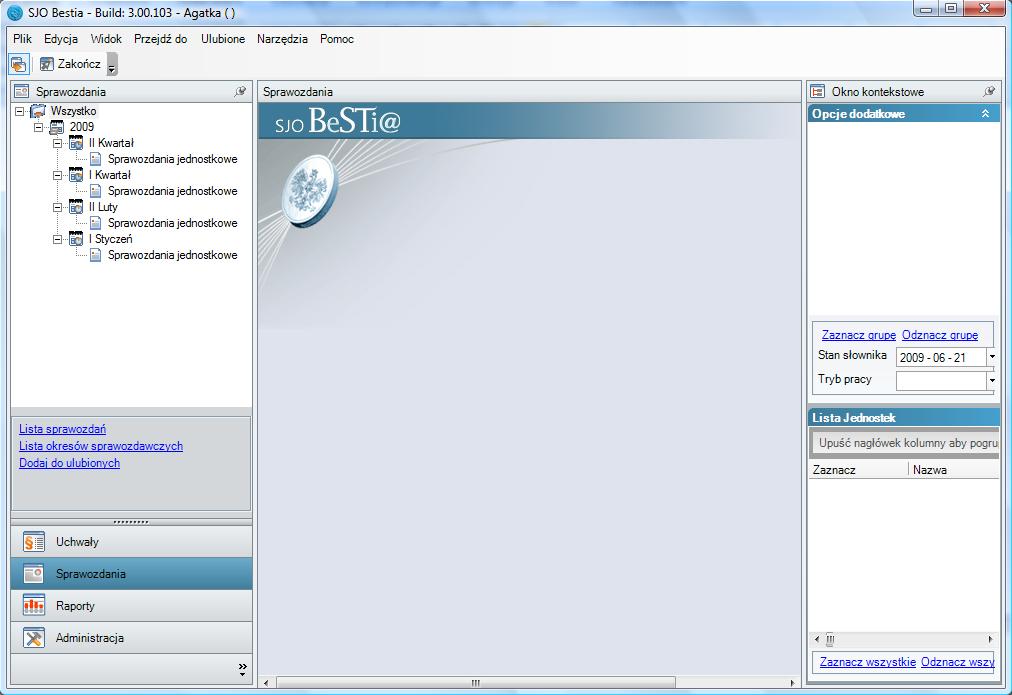Screen dimensions: 1012x695
Task: Open the Lista sprawozdań link
Action: [x=63, y=428]
